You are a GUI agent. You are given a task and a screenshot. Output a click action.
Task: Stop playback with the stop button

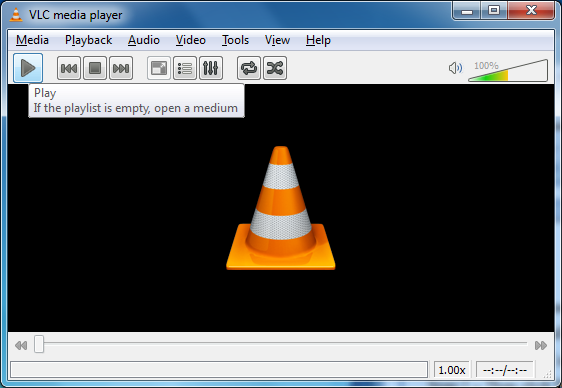tap(95, 68)
